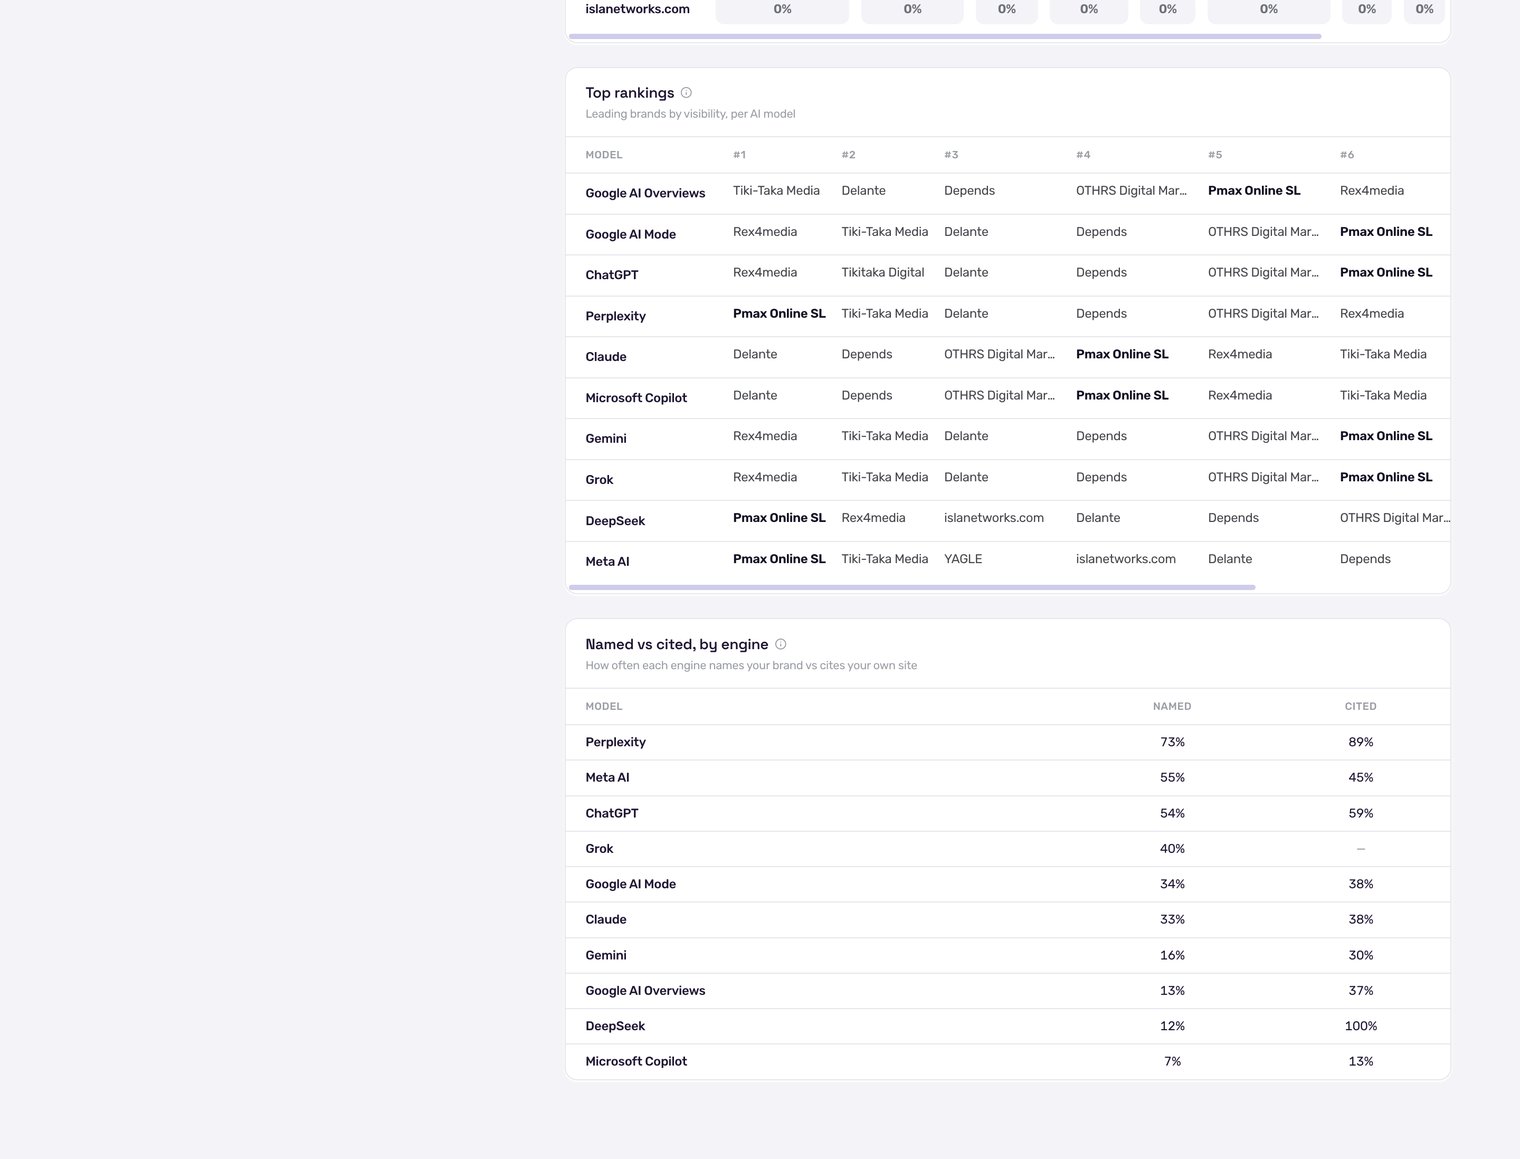The height and width of the screenshot is (1159, 1520).
Task: Click Claude in Named vs cited table
Action: 606,919
